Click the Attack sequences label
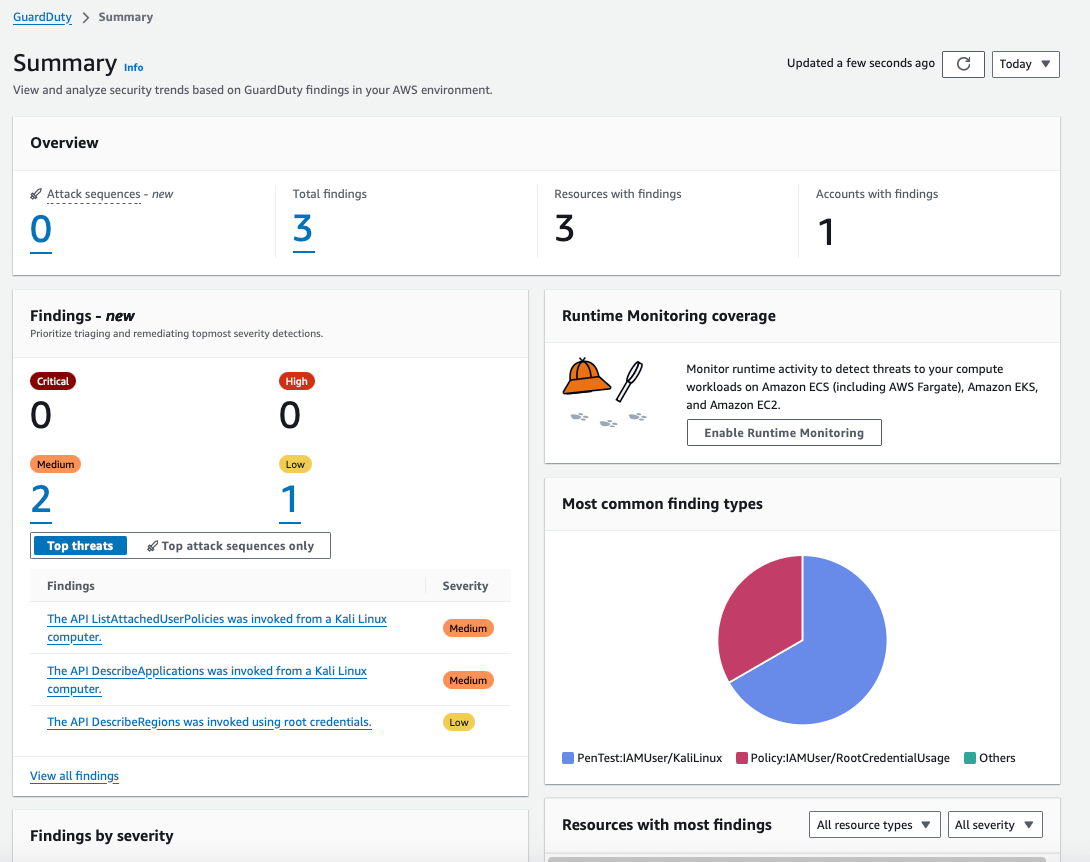 [94, 194]
